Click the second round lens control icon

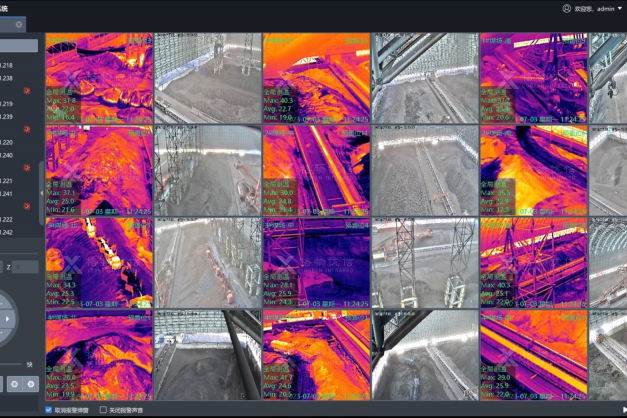point(31,383)
